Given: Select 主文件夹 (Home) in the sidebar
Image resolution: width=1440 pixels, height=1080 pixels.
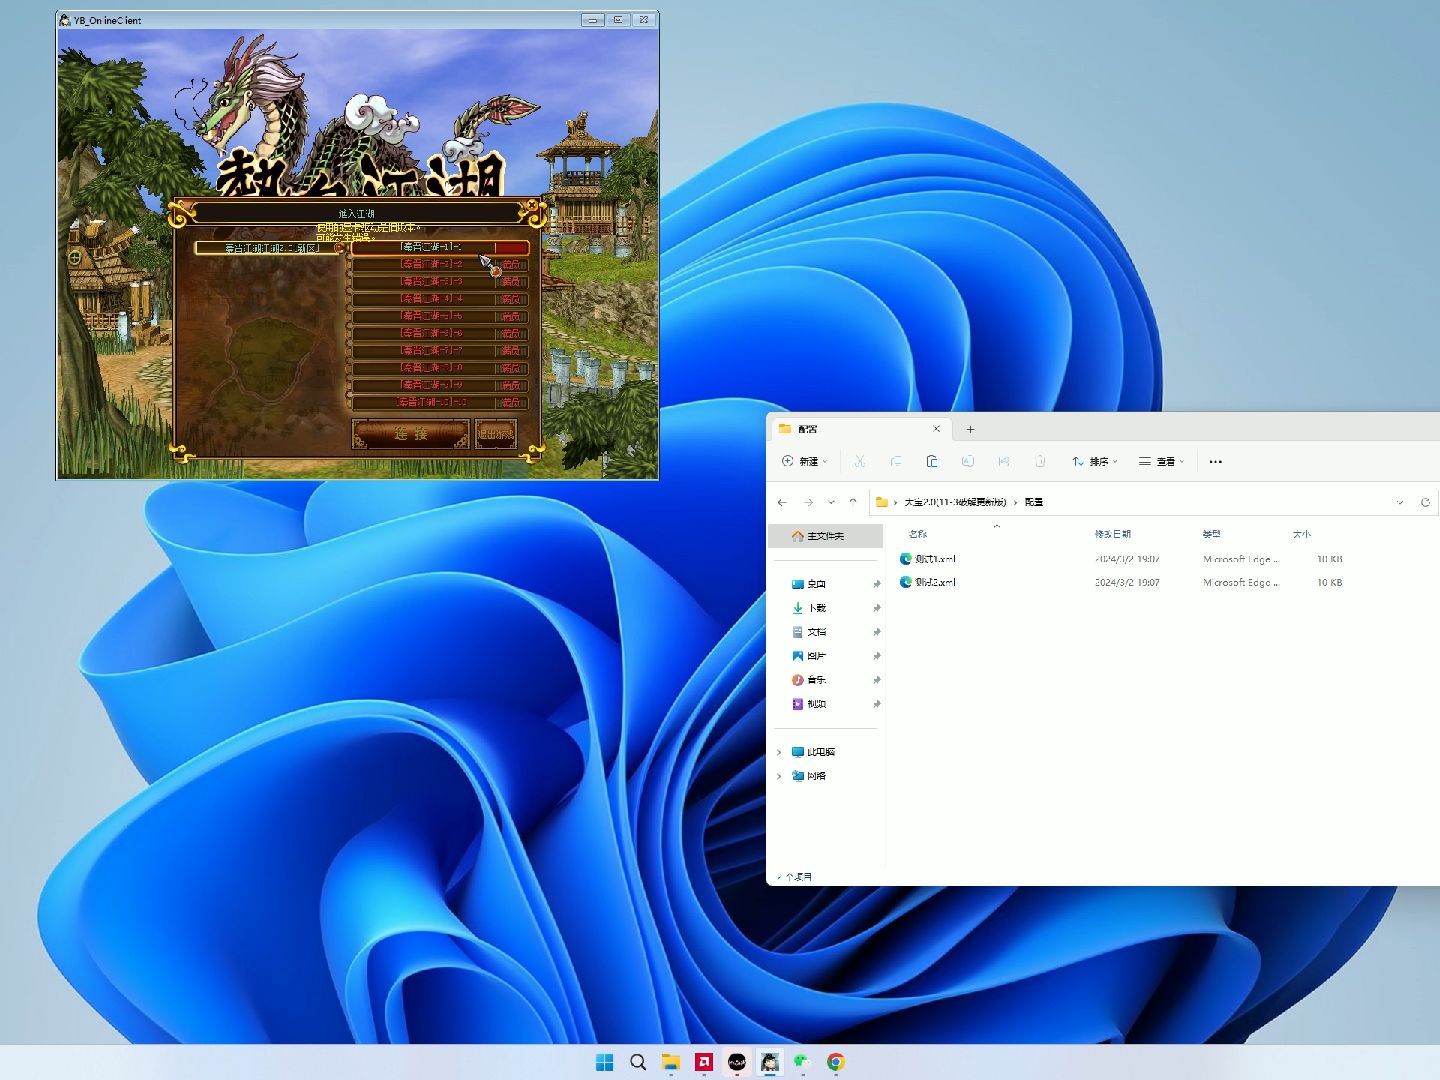Looking at the screenshot, I should coord(826,536).
